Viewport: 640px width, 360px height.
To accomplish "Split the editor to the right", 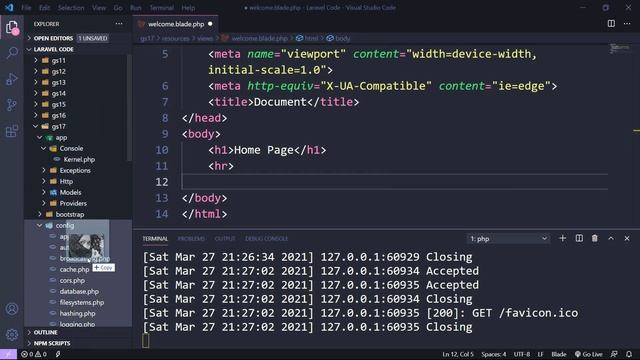I will click(611, 24).
